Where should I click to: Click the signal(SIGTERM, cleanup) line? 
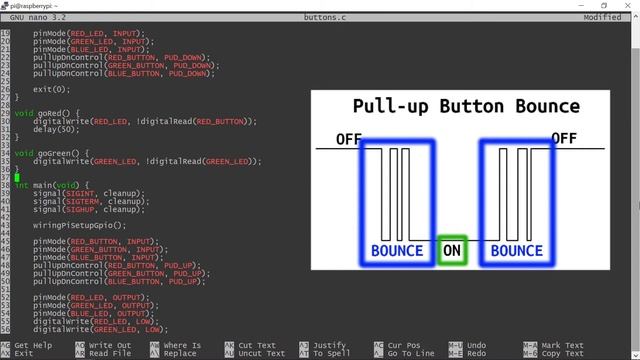(91, 201)
